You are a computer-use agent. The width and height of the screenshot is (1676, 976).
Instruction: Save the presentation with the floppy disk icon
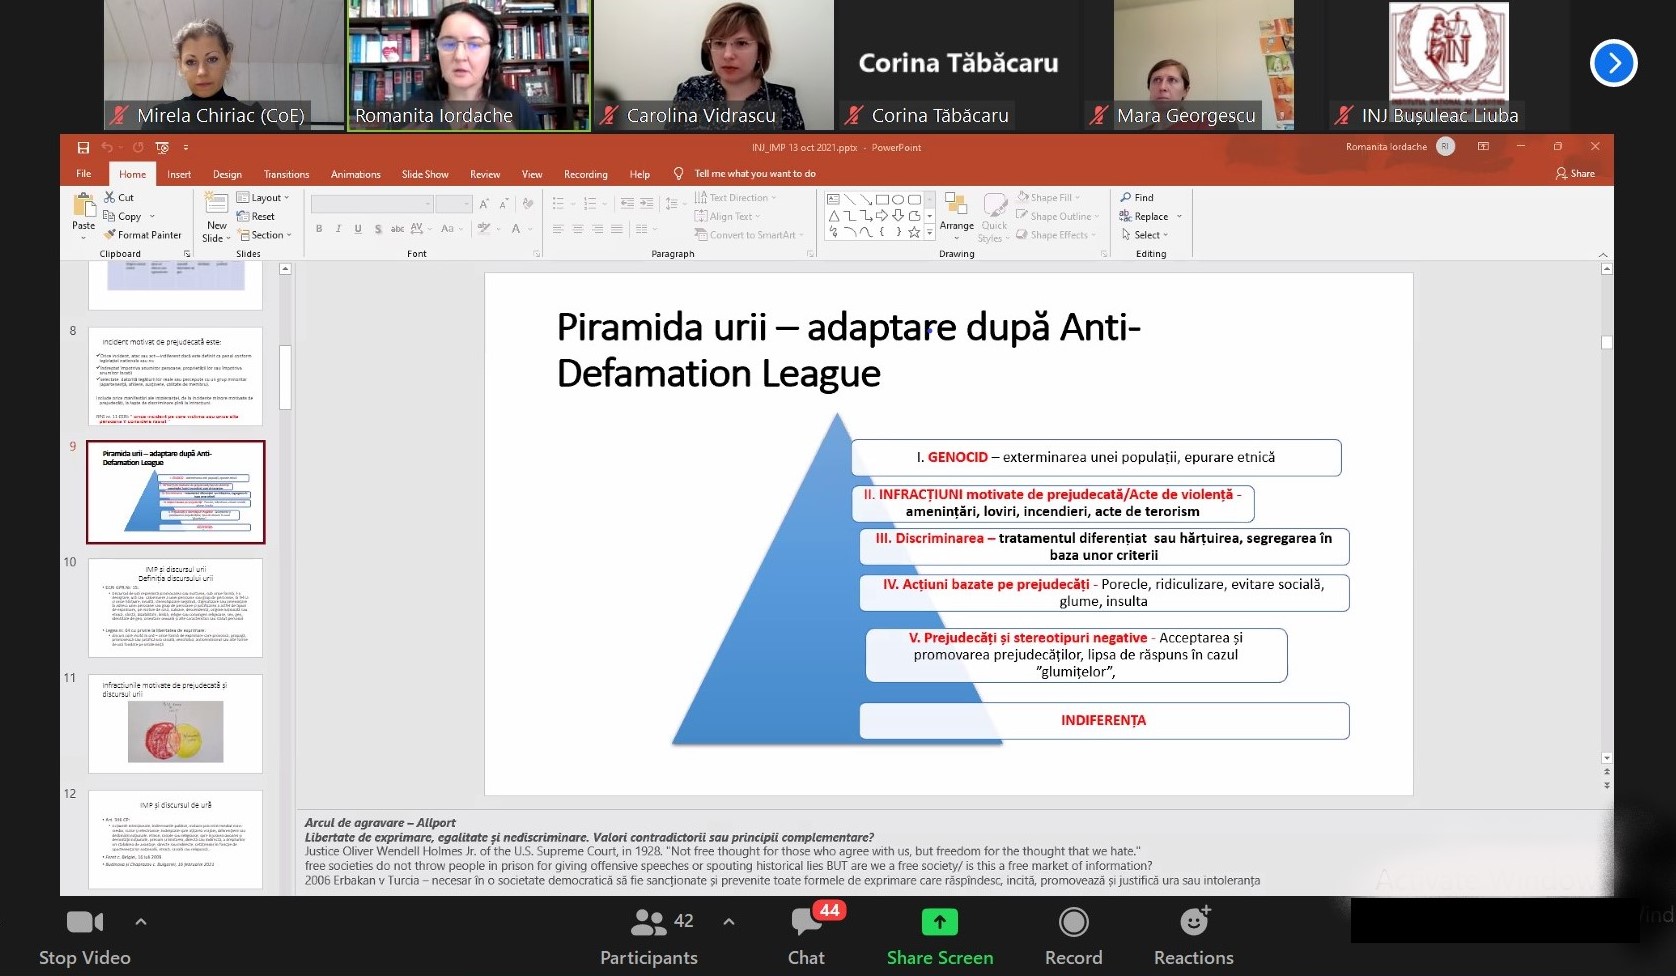[83, 148]
